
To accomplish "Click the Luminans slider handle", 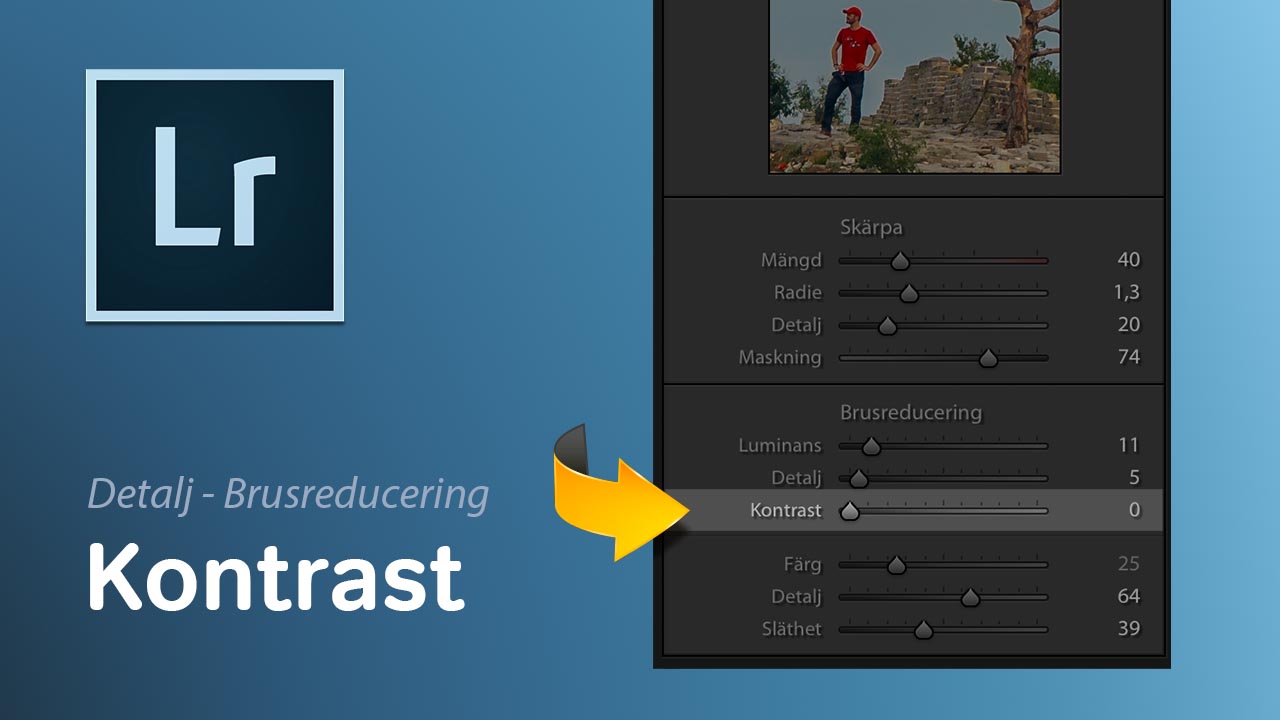I will 871,447.
